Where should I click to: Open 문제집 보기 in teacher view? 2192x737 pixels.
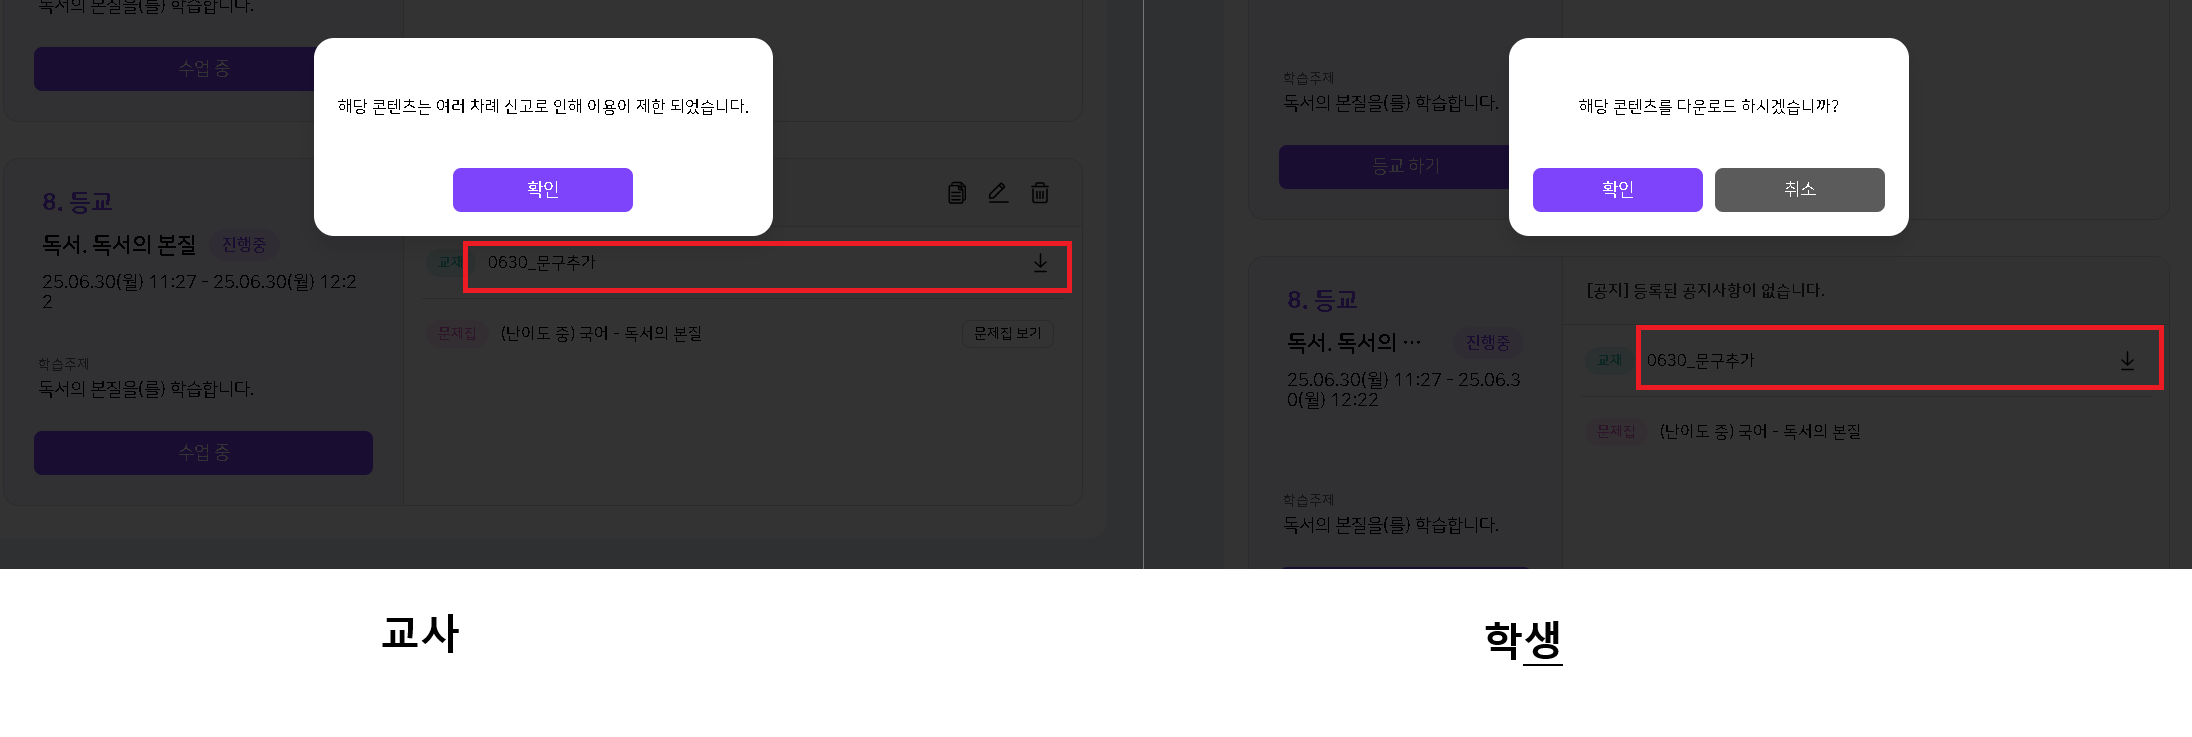click(1007, 334)
